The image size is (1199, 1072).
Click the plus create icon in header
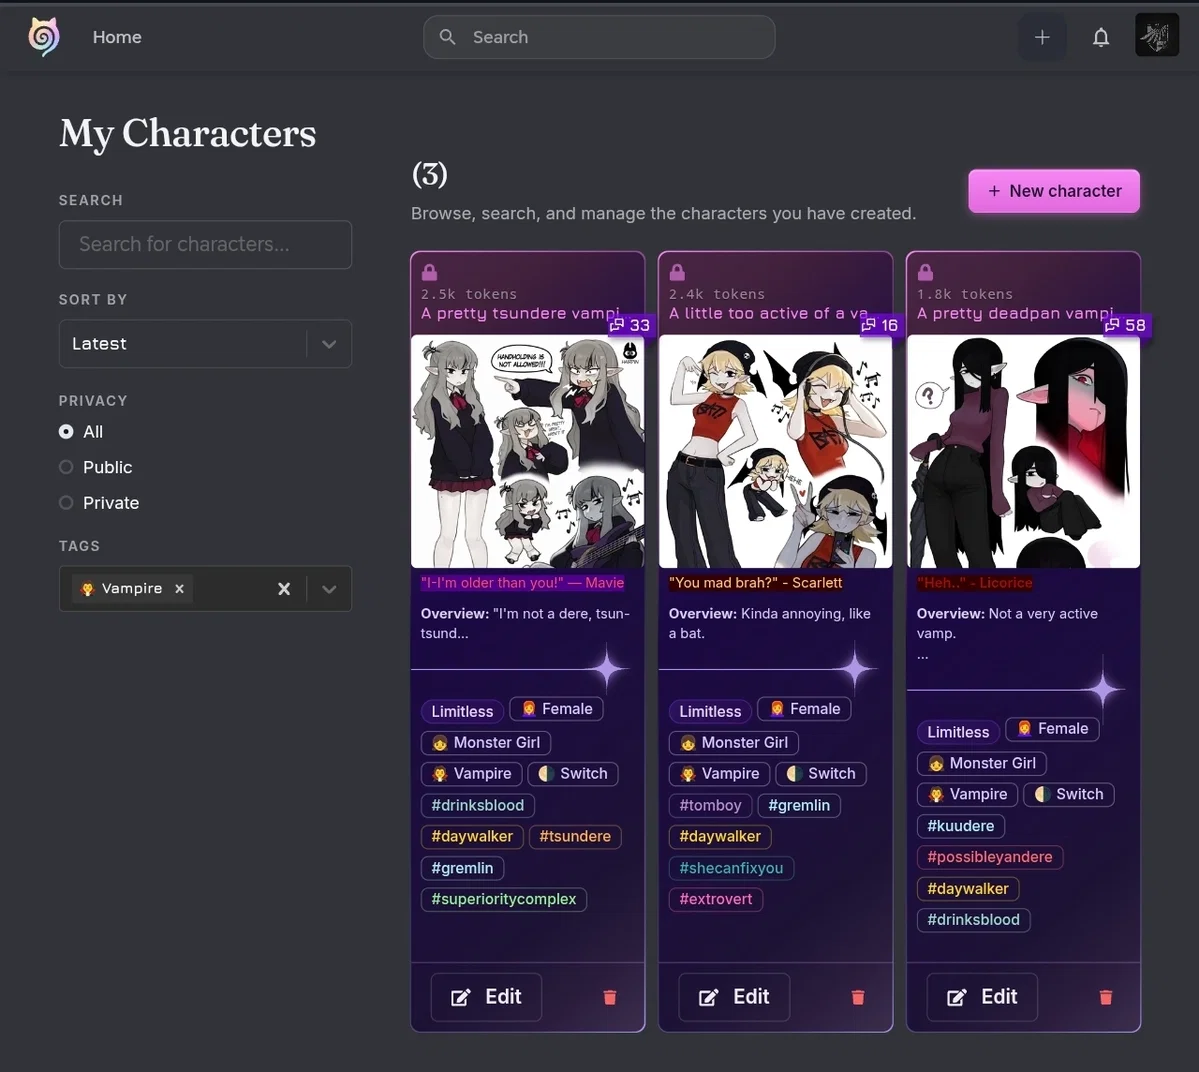[1041, 37]
